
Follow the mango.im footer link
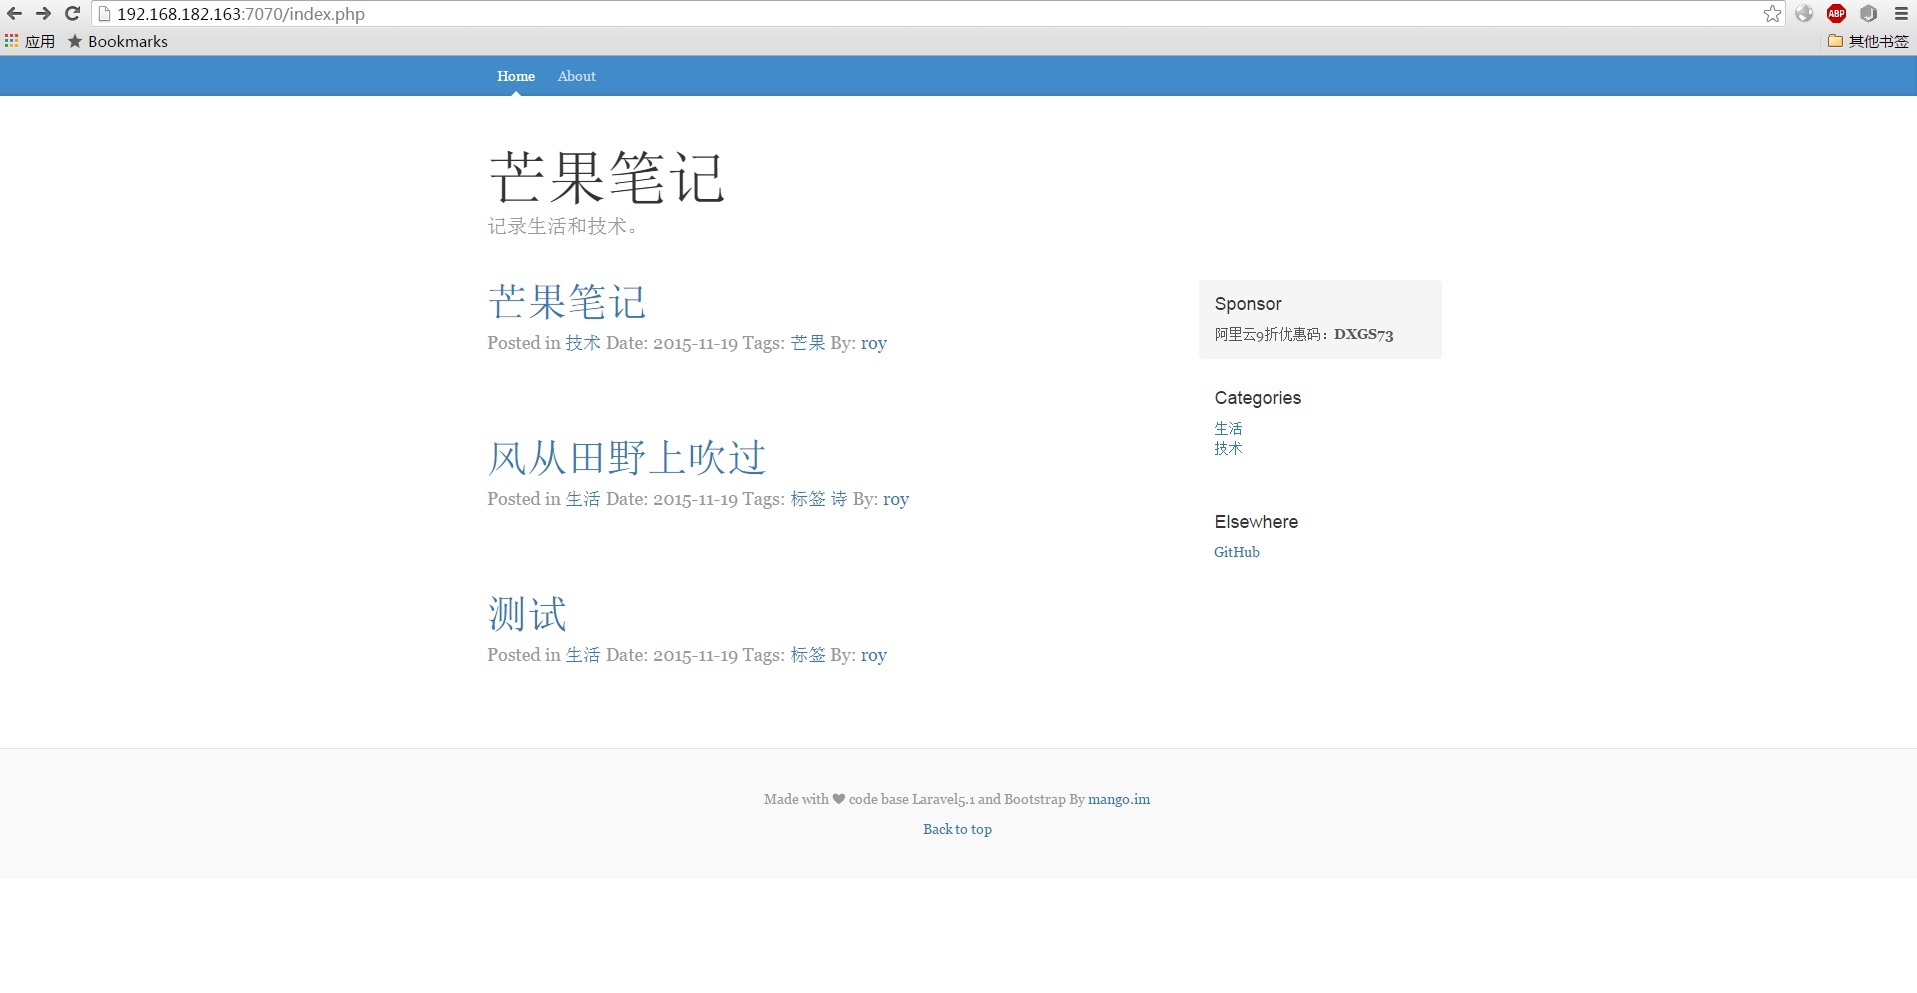[1118, 799]
